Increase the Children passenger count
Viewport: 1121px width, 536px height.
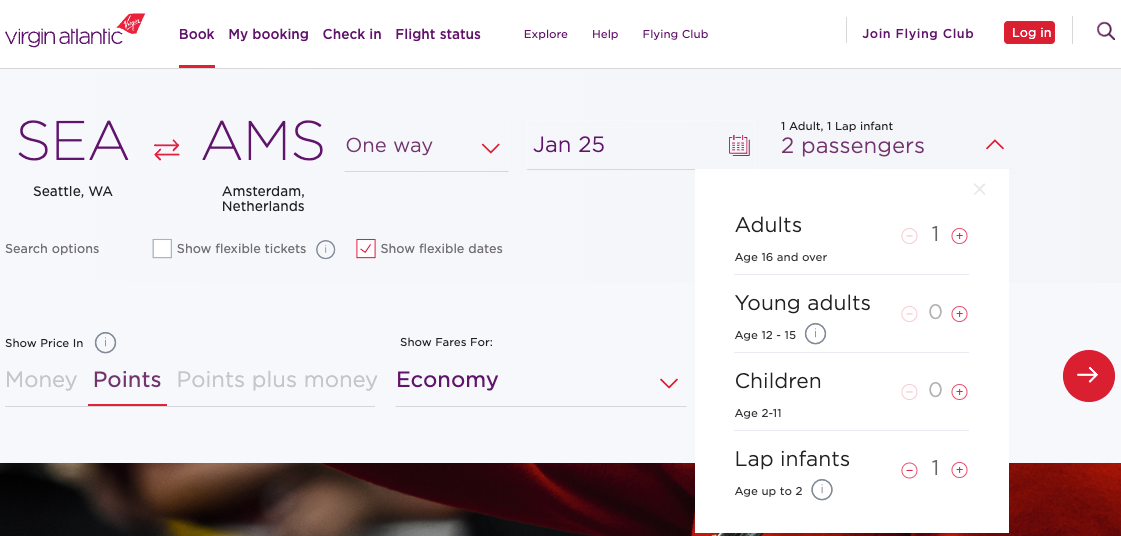coord(959,392)
